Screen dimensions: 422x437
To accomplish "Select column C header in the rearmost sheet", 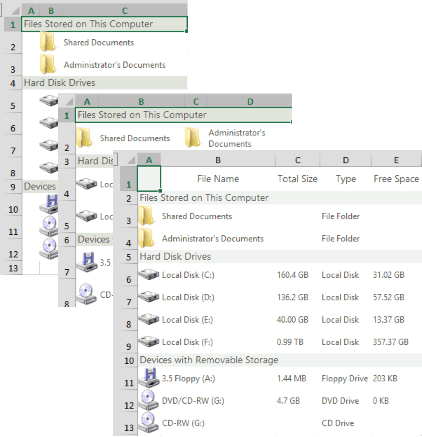I will (x=125, y=11).
